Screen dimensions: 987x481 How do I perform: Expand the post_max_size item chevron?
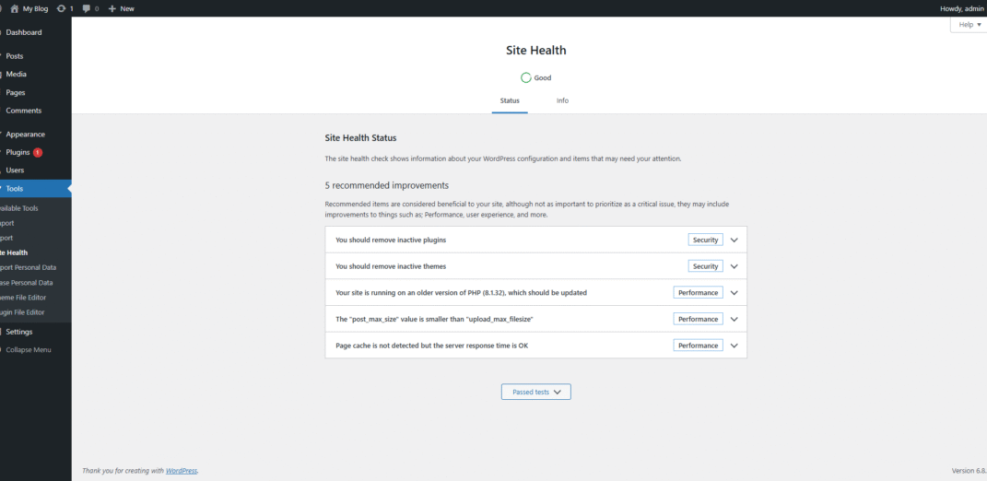pos(734,319)
